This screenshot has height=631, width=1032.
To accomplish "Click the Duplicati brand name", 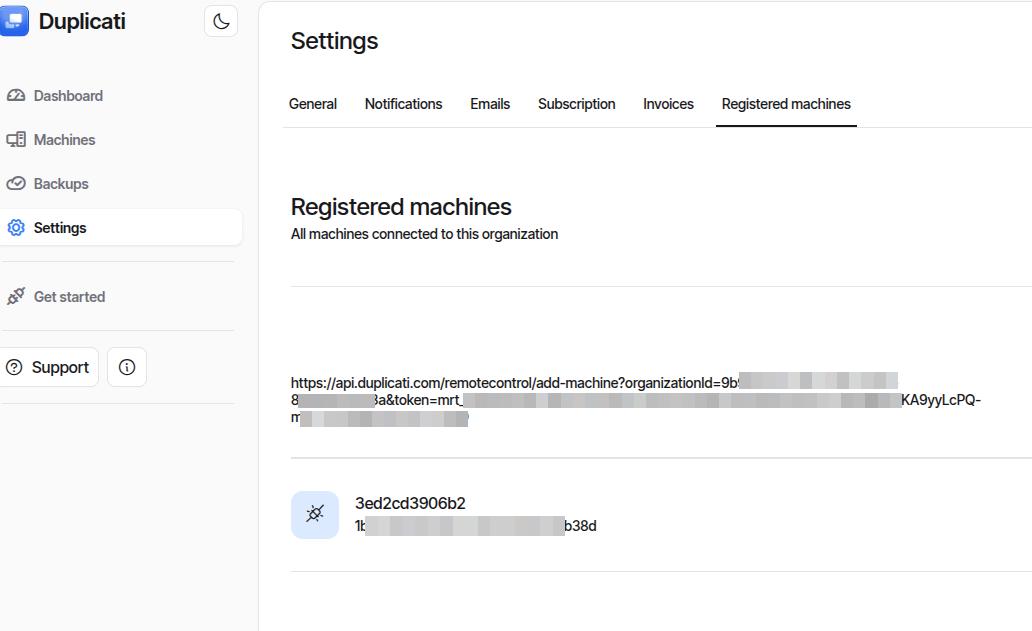I will [82, 22].
